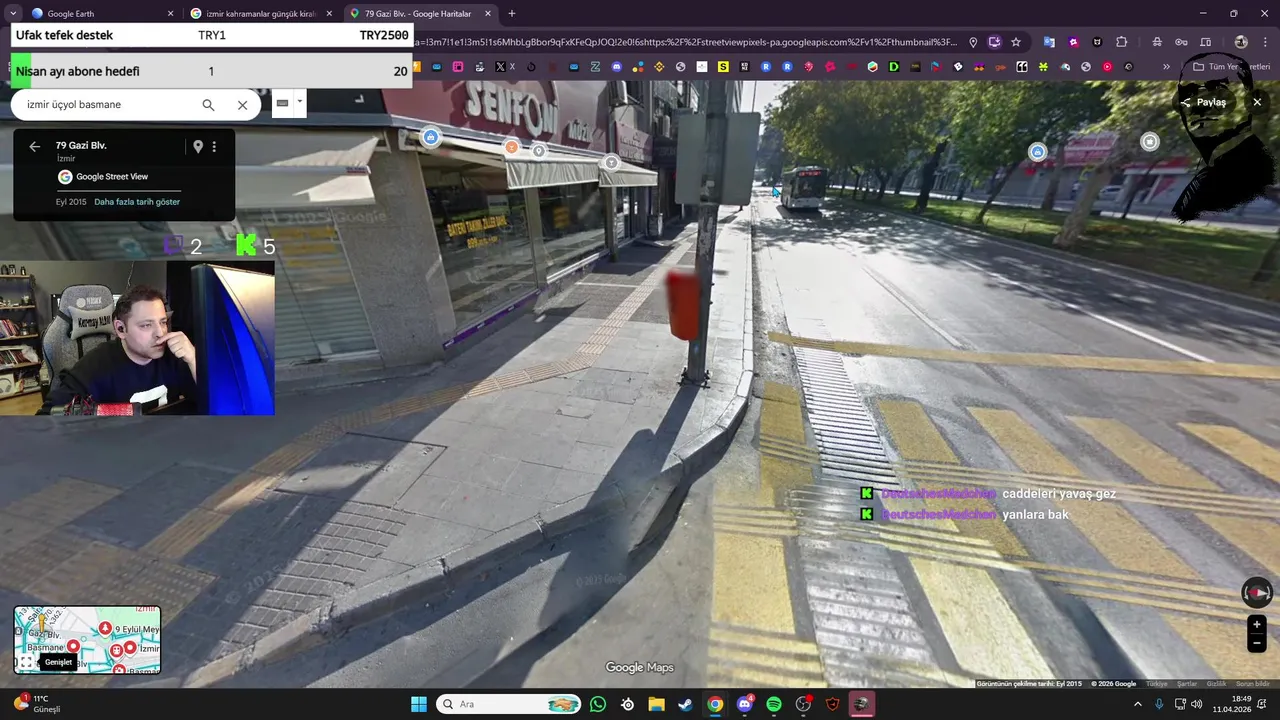Open Steam from the taskbar
Image resolution: width=1280 pixels, height=720 pixels.
(685, 704)
